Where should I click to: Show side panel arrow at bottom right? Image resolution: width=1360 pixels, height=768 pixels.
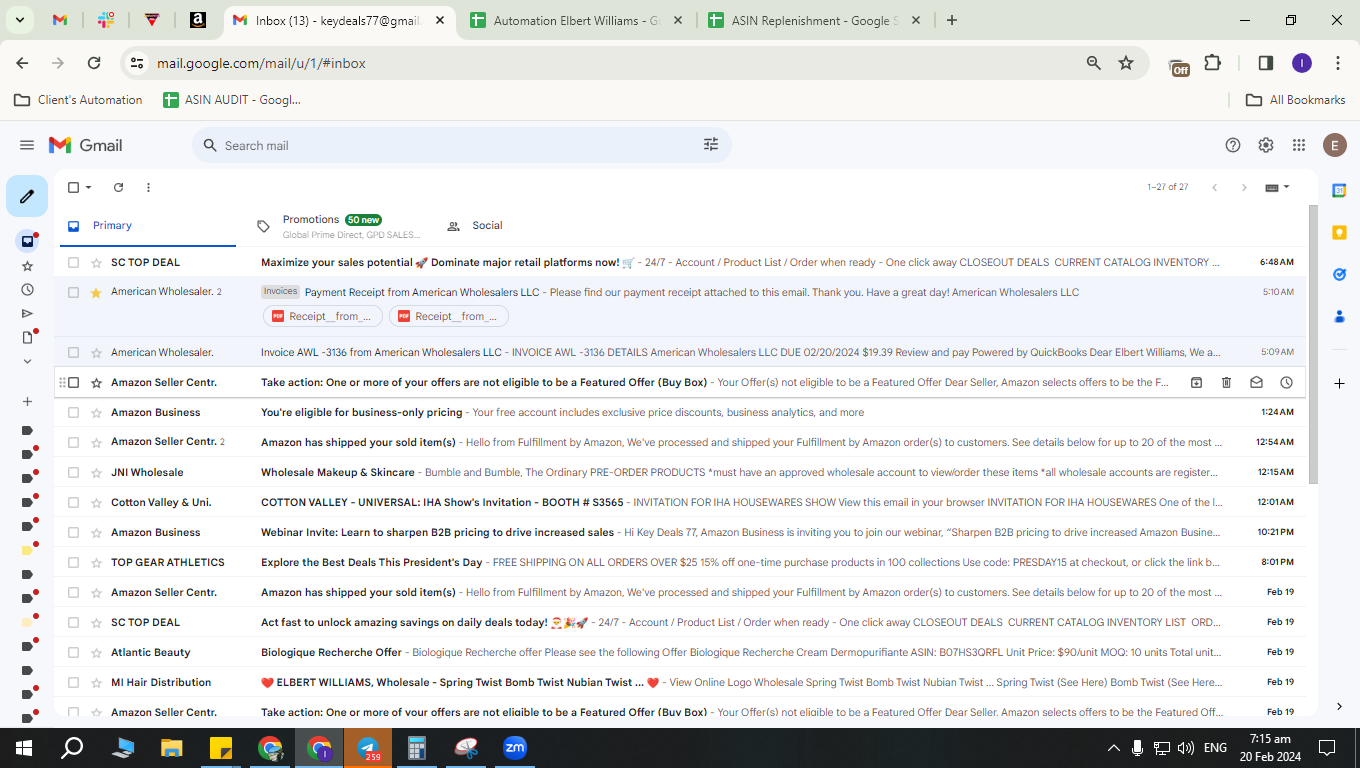point(1339,707)
